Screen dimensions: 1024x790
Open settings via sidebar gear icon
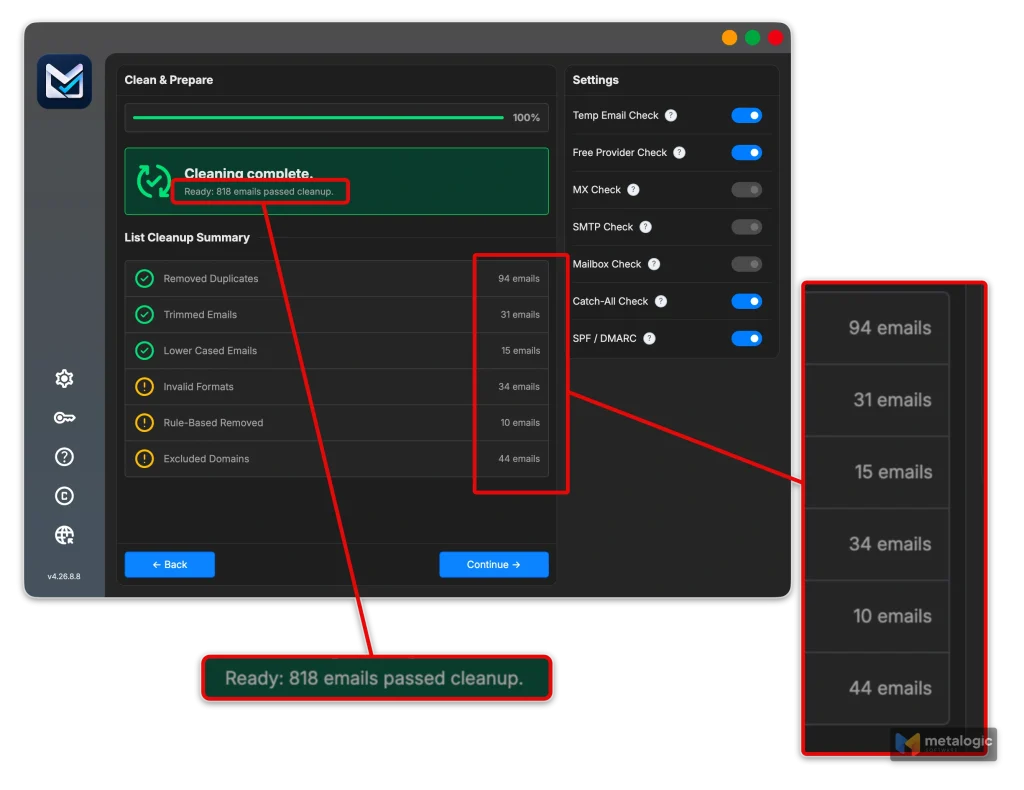(x=64, y=379)
